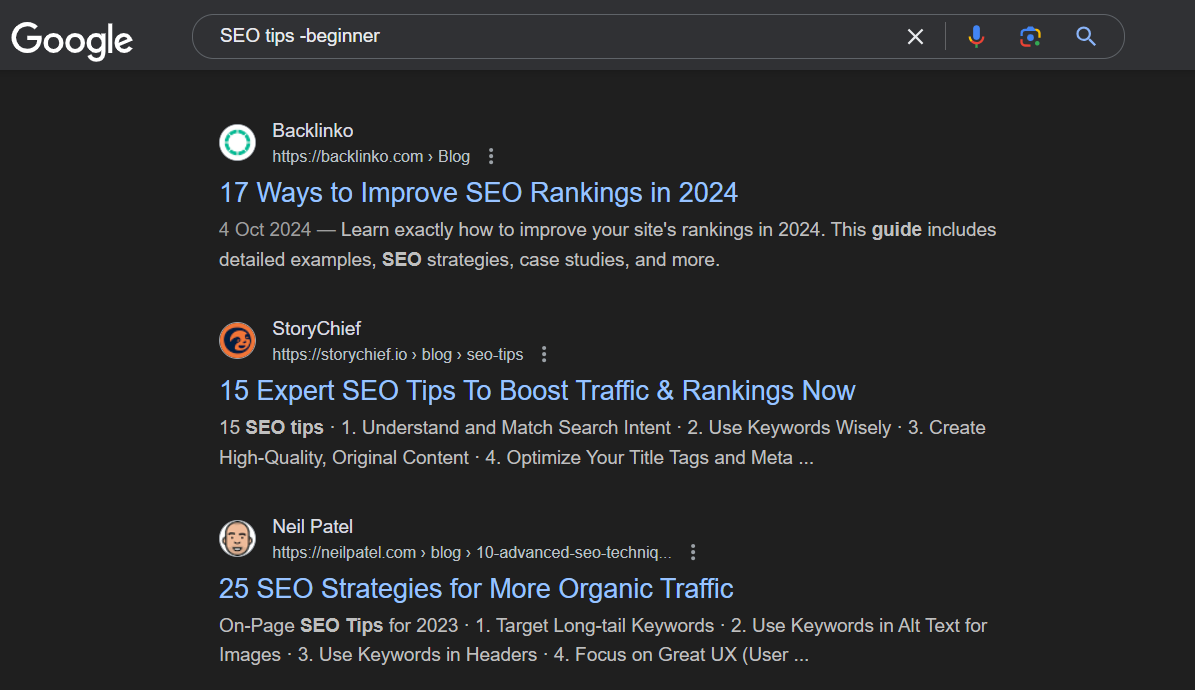Open '25 SEO Strategies for More Organic Traffic'

476,589
